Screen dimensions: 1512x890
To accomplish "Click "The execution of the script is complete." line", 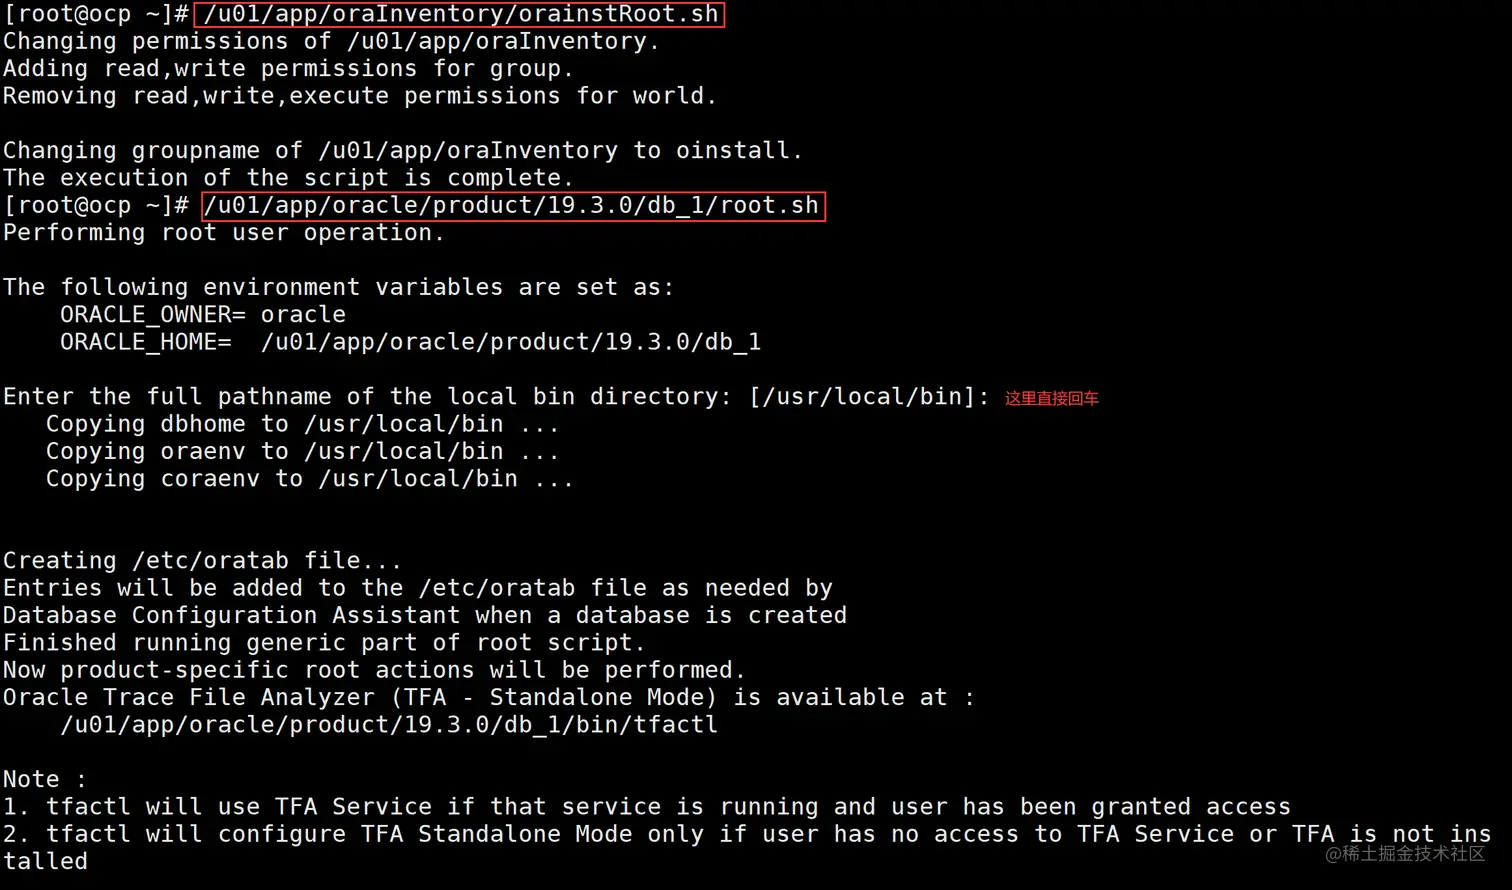I will pyautogui.click(x=288, y=178).
